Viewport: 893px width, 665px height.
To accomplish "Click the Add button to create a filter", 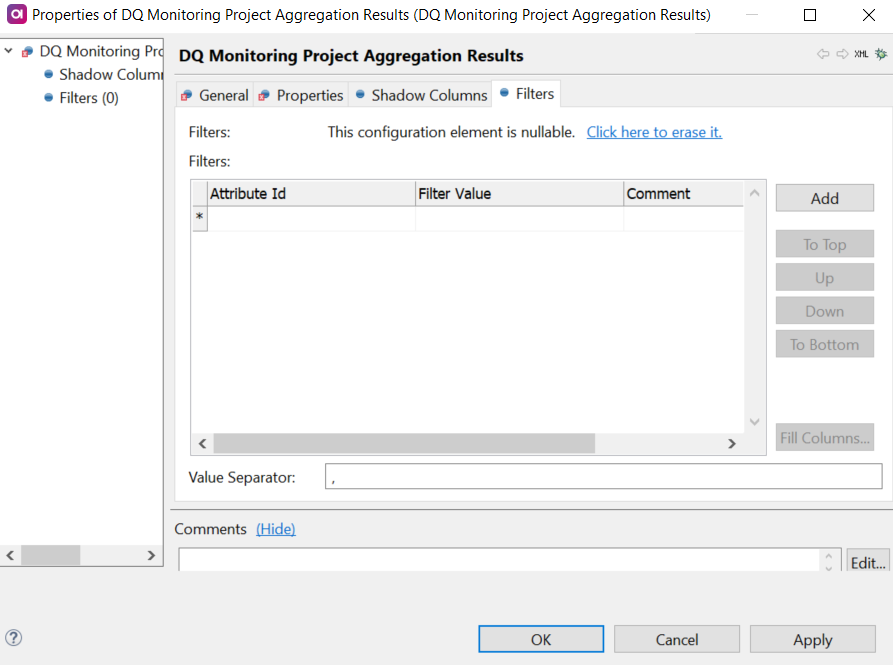I will click(824, 197).
